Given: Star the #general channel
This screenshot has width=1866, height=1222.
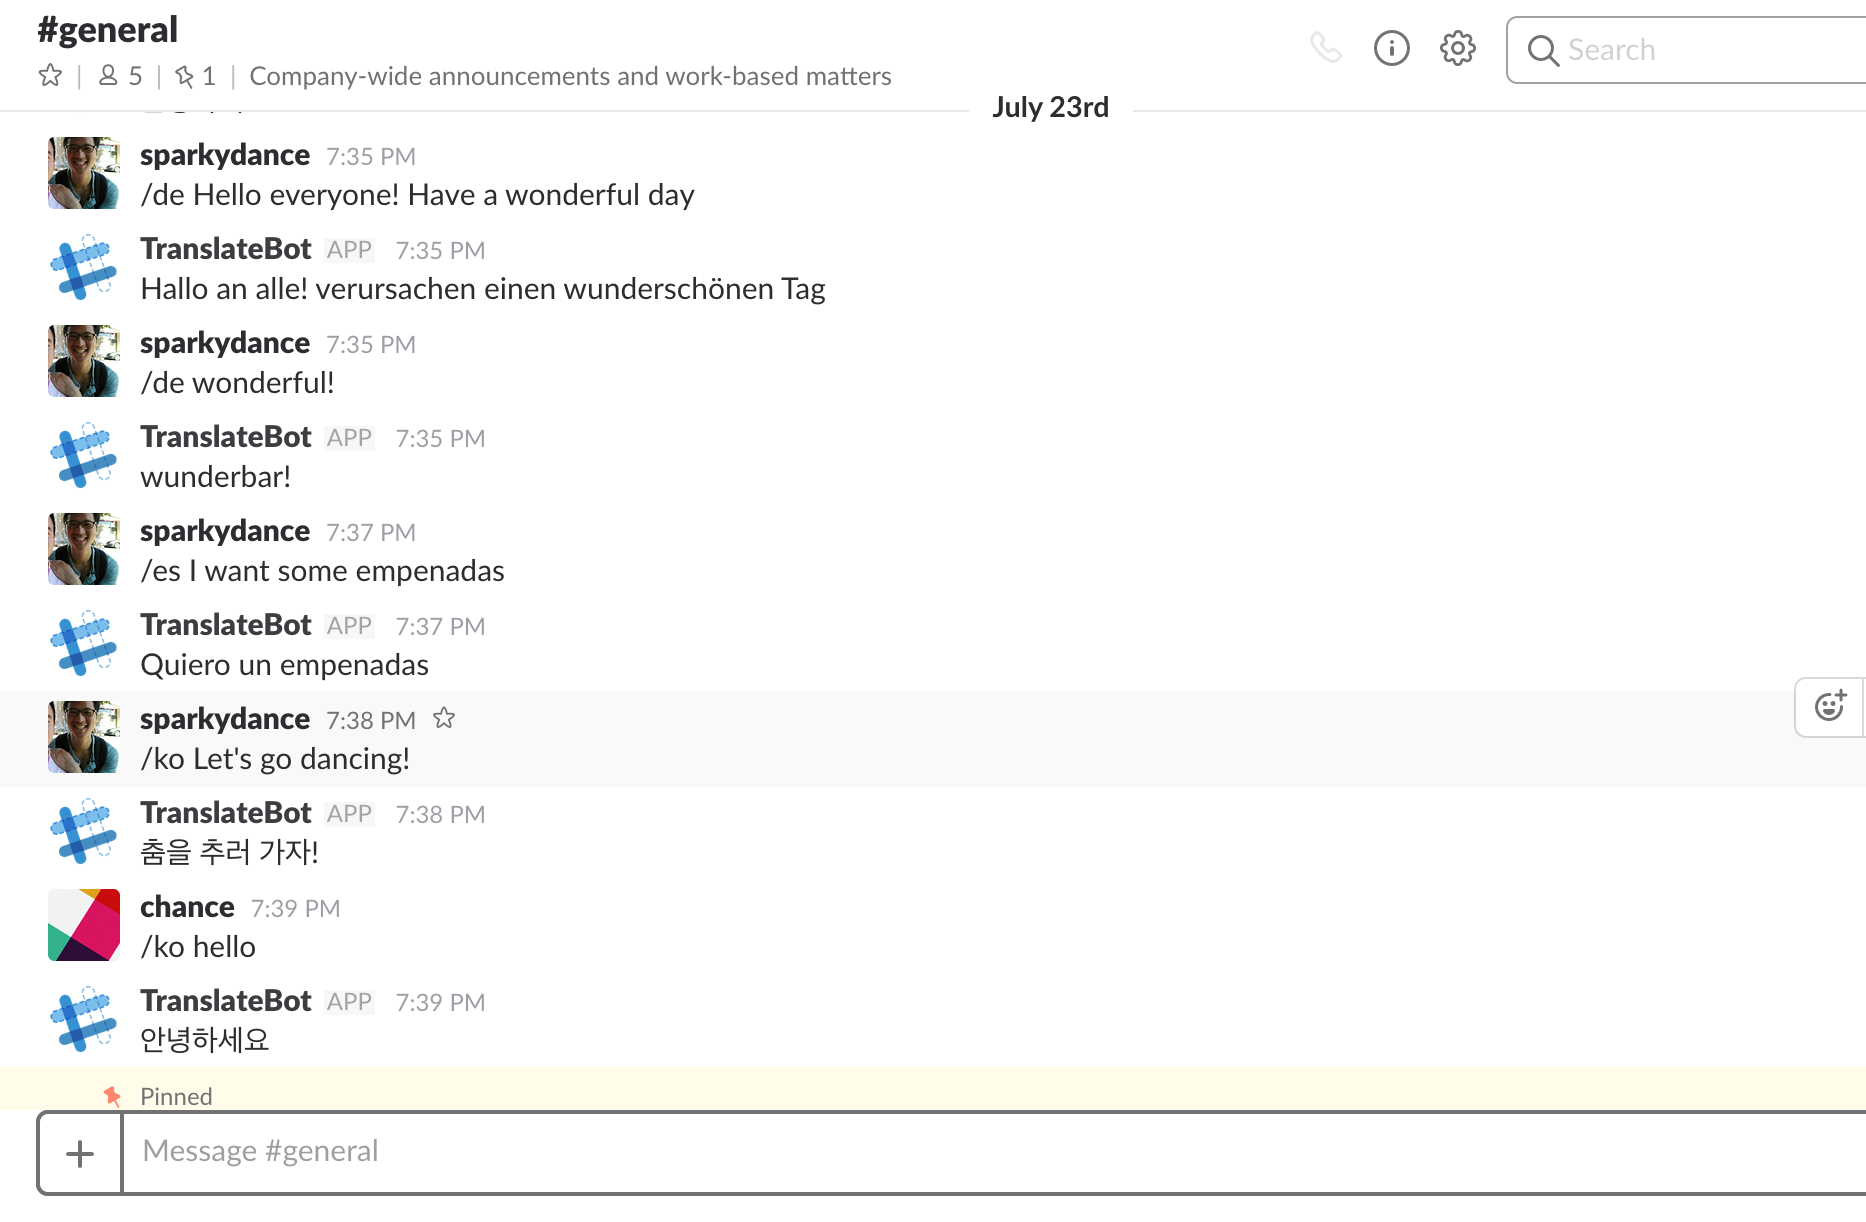Looking at the screenshot, I should (50, 76).
